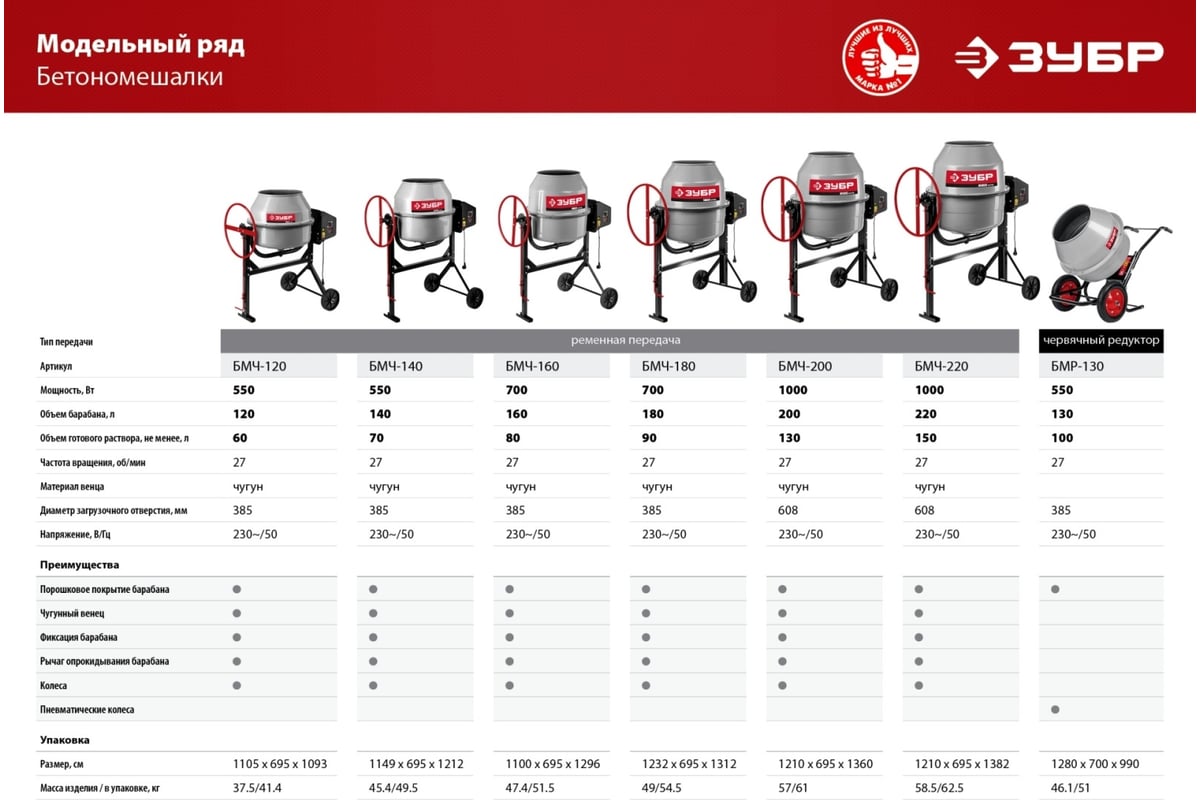Open the БМЧ-160 mixer picture
1200x800 pixels.
tap(558, 243)
